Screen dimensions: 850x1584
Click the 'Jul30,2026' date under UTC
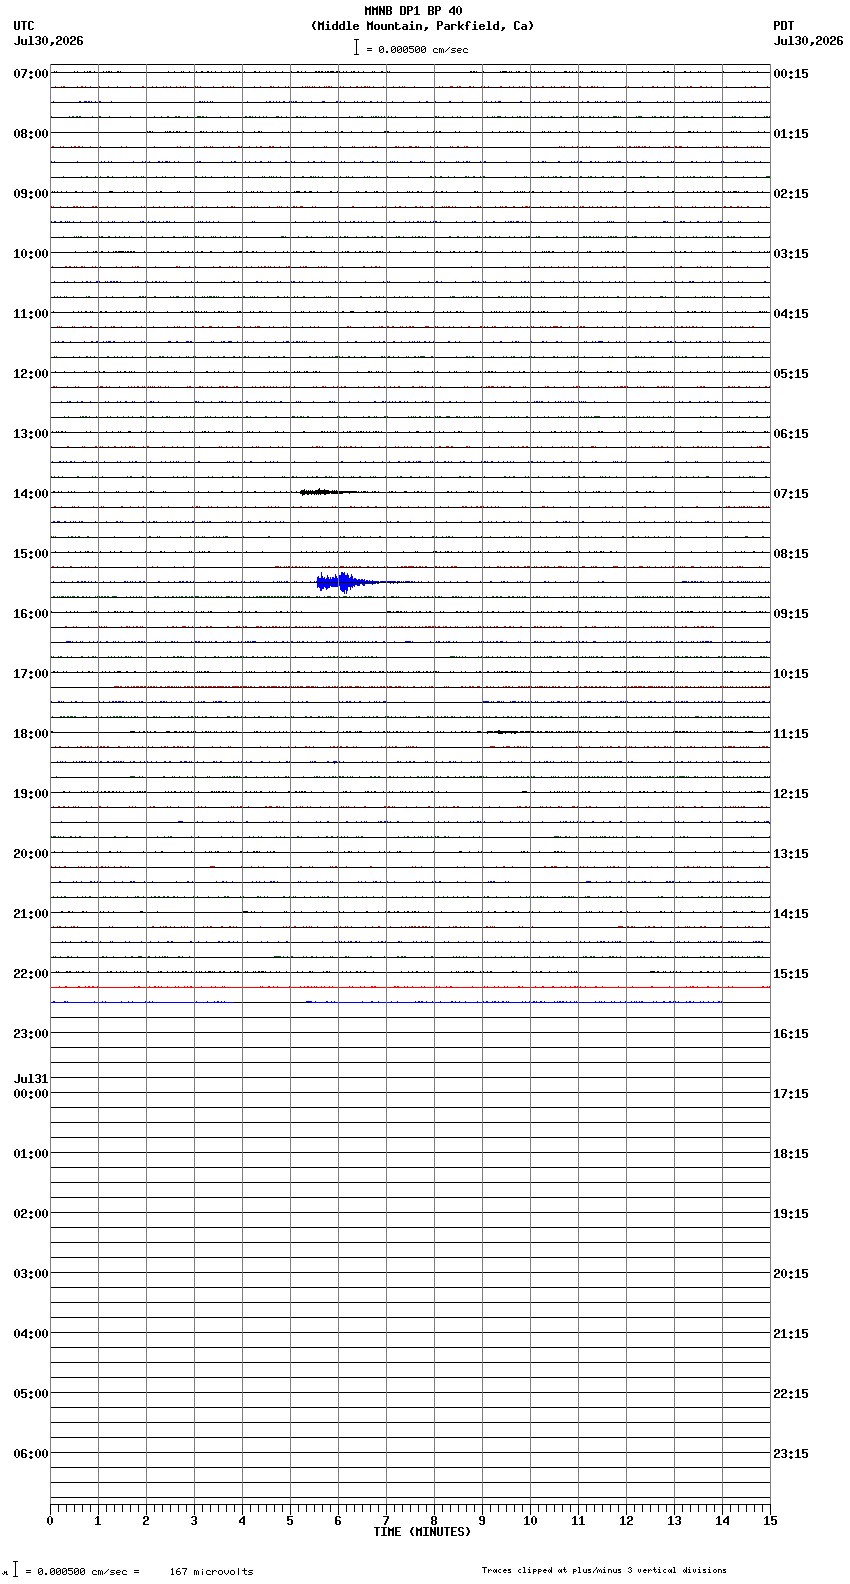click(49, 41)
